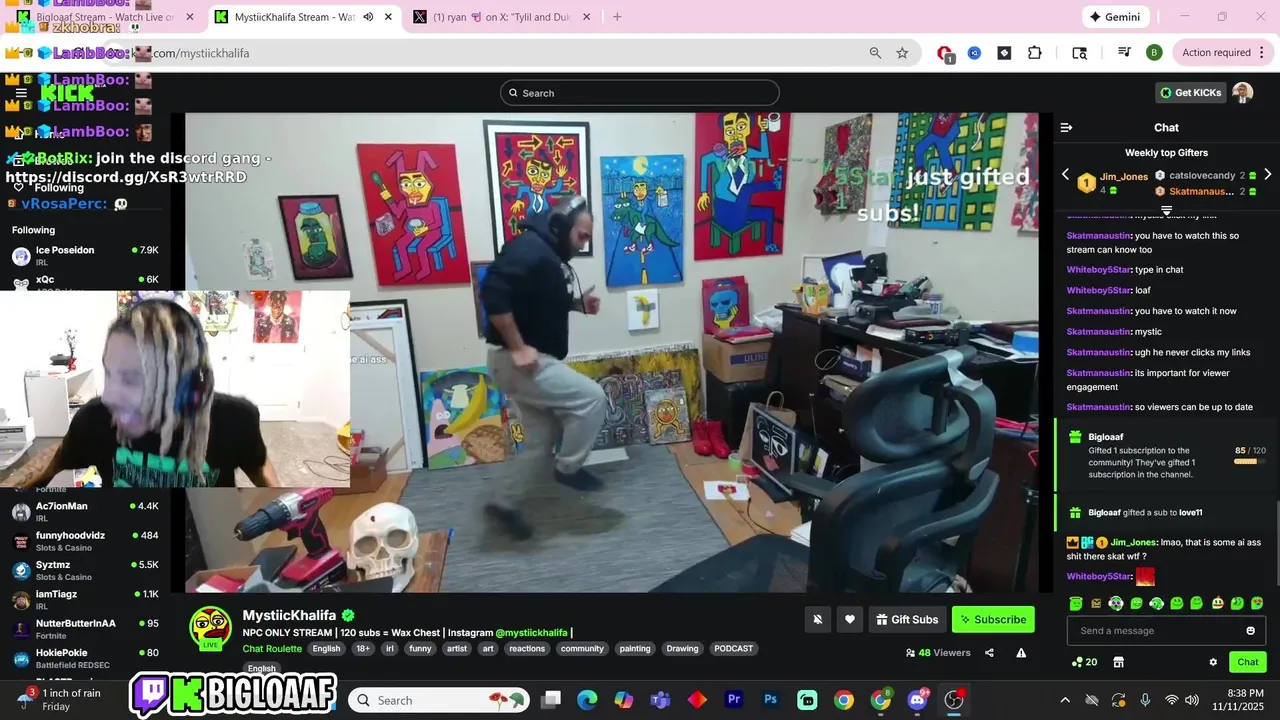The image size is (1280, 720).
Task: Report the stream with warning icon
Action: 1021,653
